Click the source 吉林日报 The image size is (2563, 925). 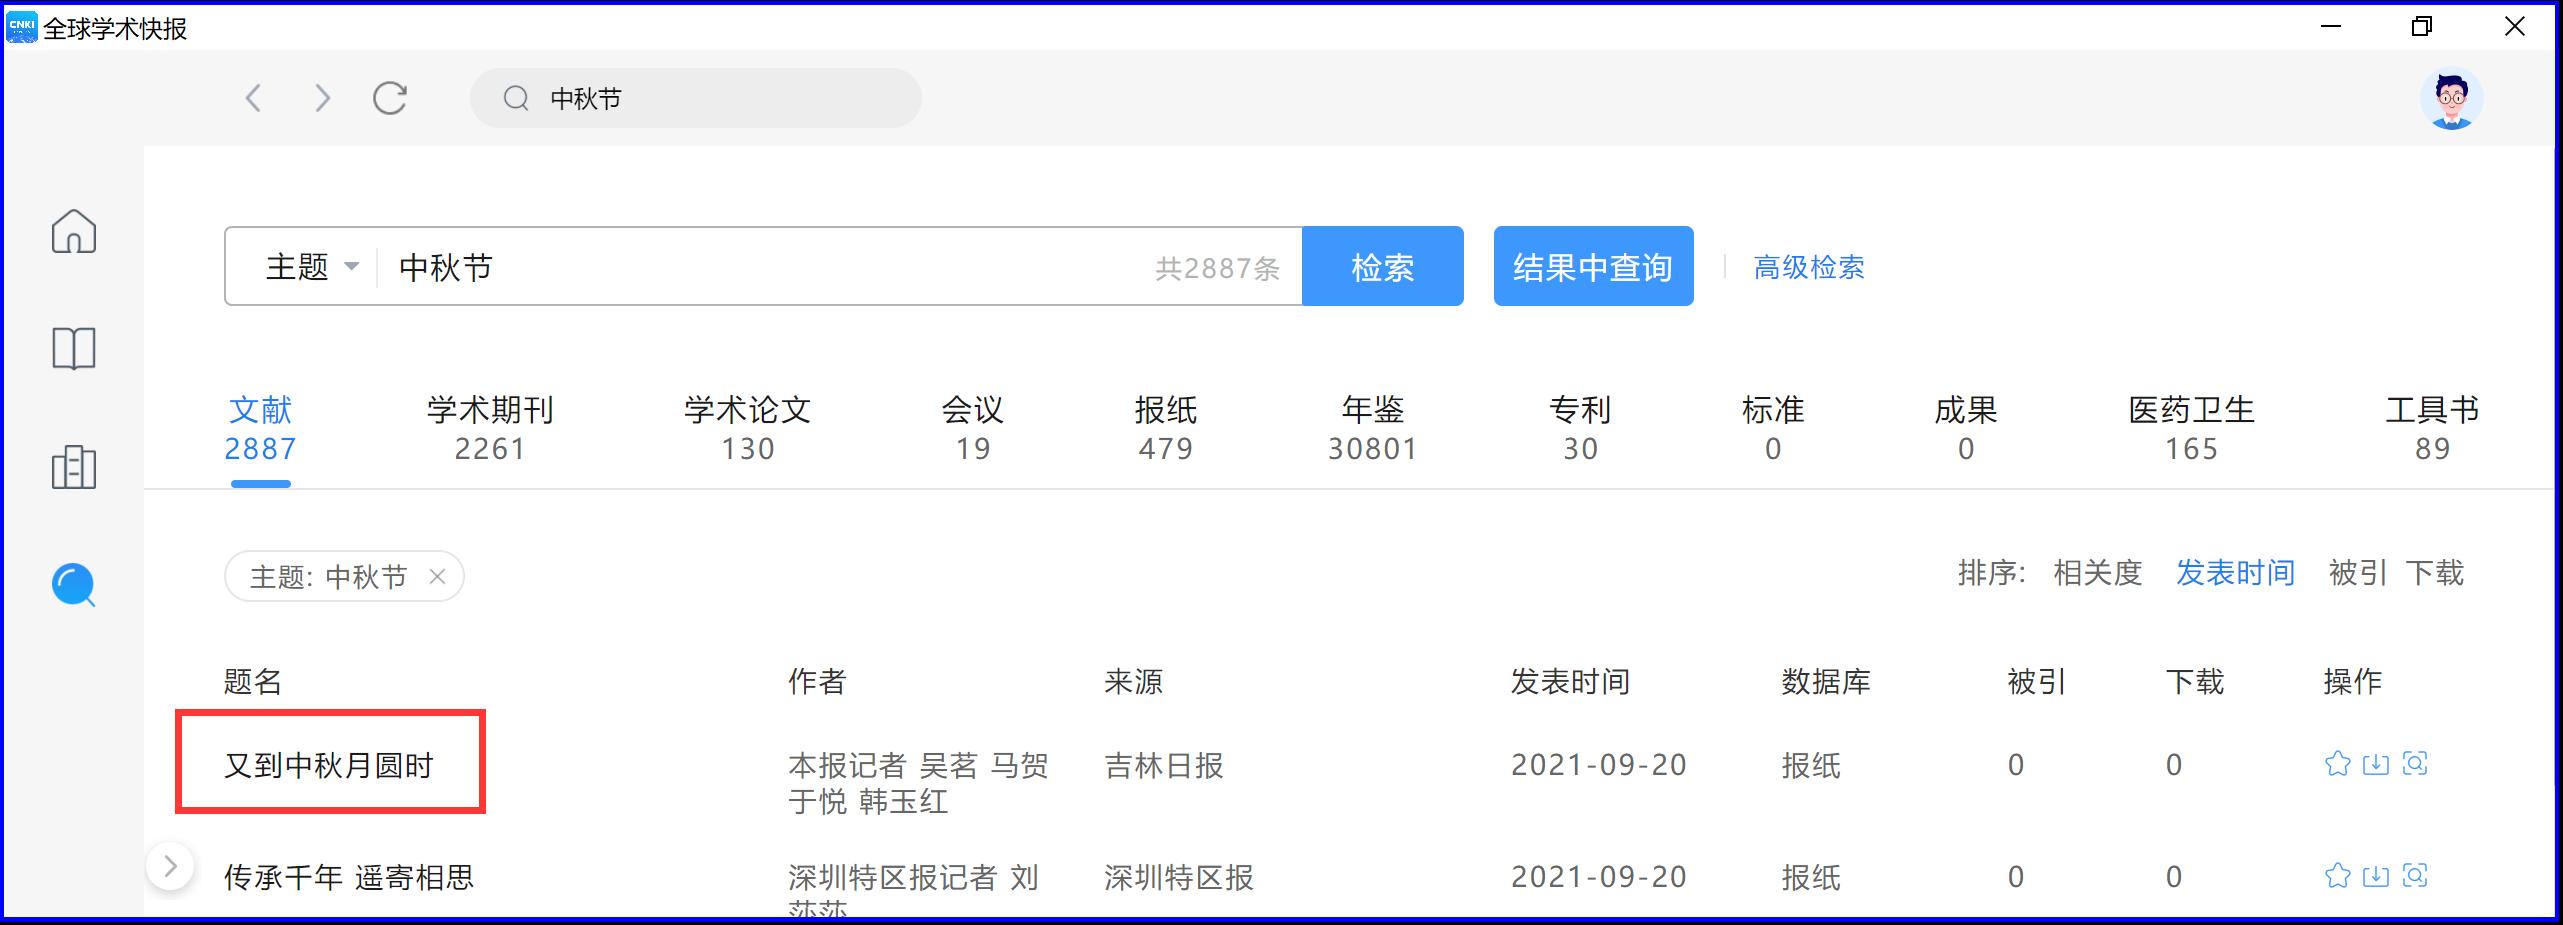pyautogui.click(x=1164, y=765)
